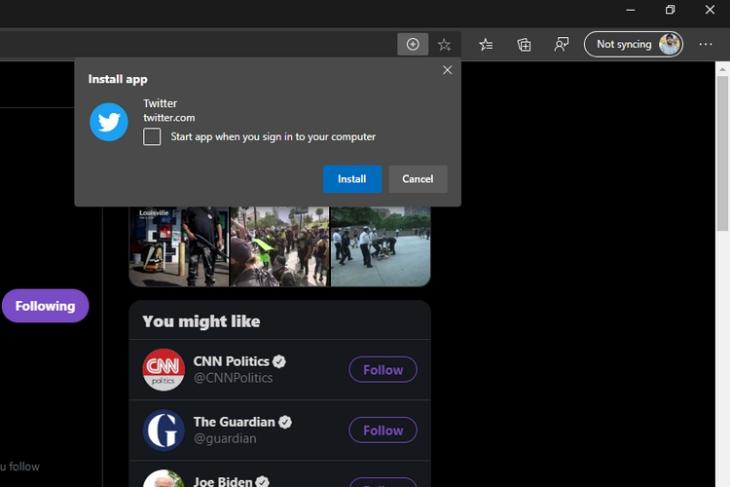Open the Joe Biden profile name
This screenshot has height=487, width=730.
[x=223, y=481]
